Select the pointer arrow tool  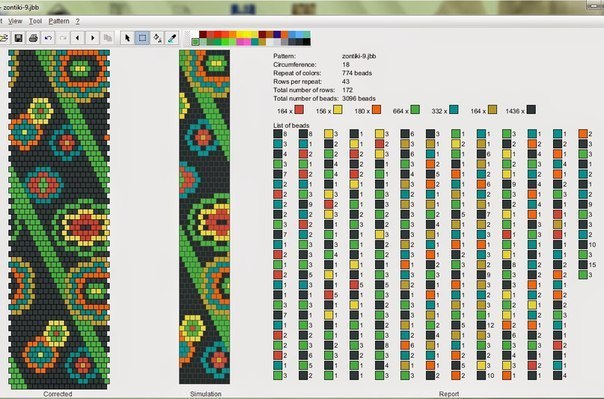[x=128, y=38]
